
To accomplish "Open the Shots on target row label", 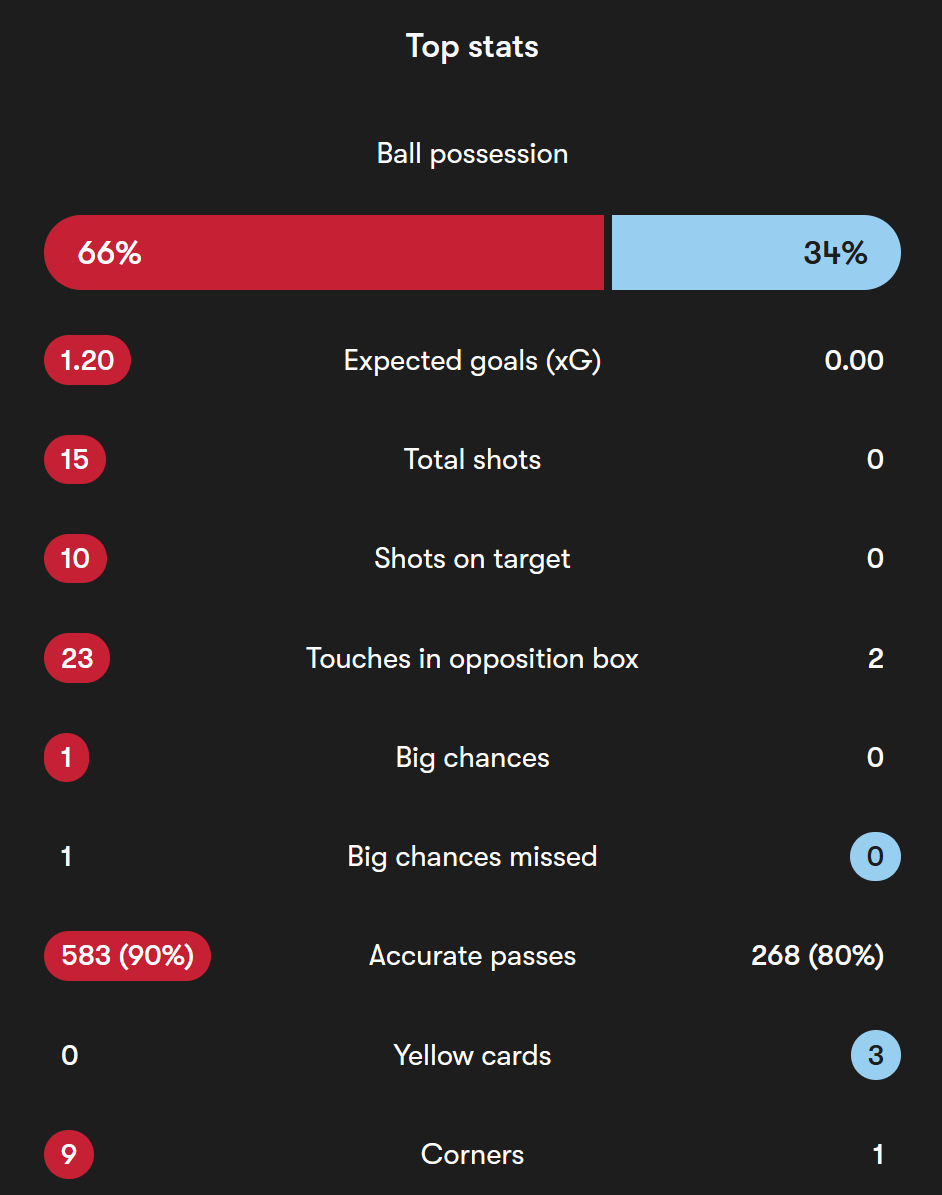I will point(472,559).
